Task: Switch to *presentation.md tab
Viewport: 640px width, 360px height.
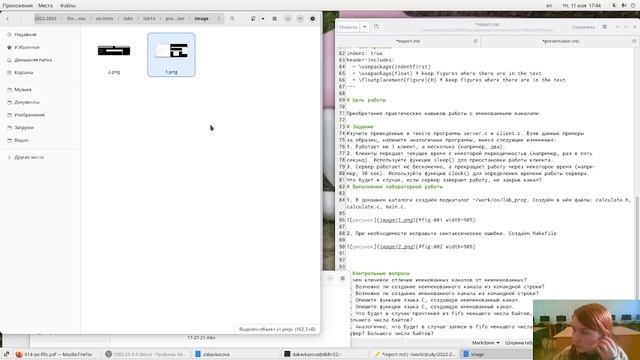Action: tap(560, 41)
